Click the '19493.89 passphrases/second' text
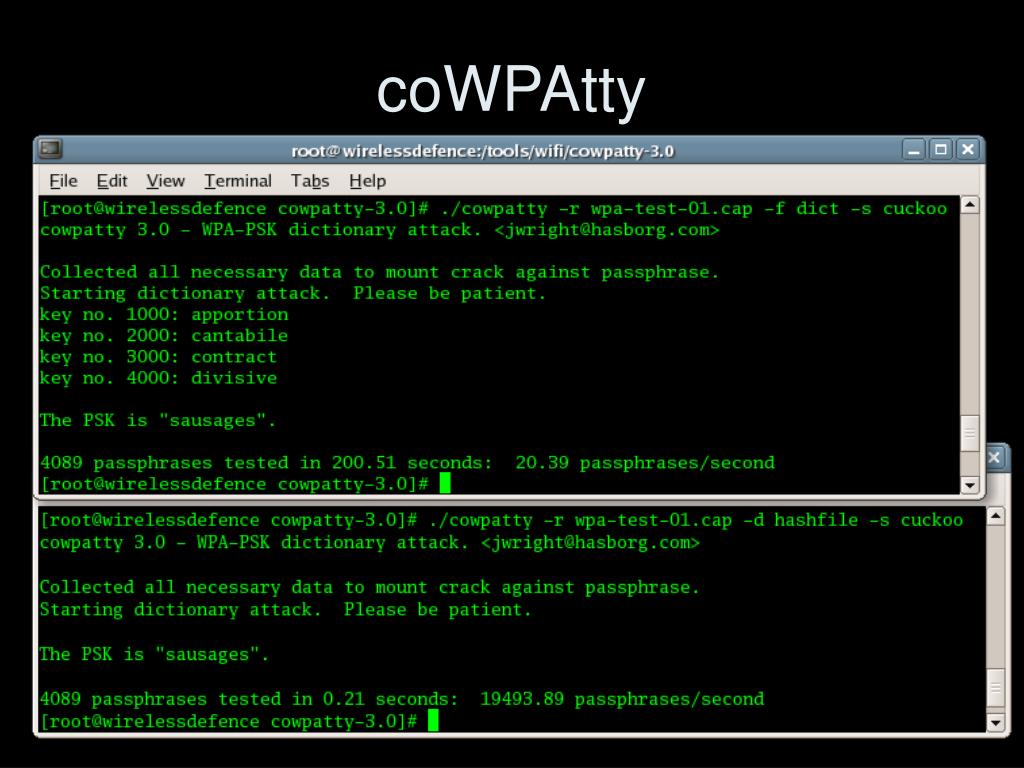Viewport: 1024px width, 768px height. 622,699
